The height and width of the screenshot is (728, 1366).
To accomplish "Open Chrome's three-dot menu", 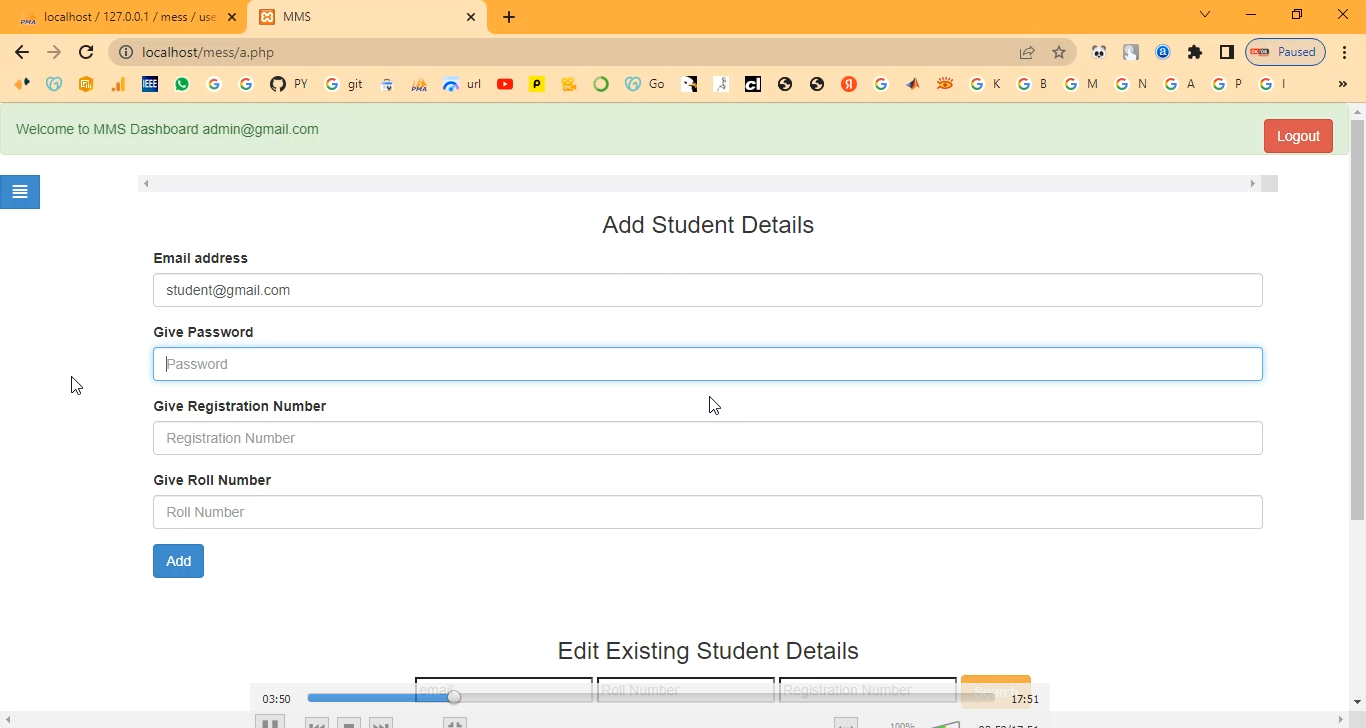I will coord(1345,52).
